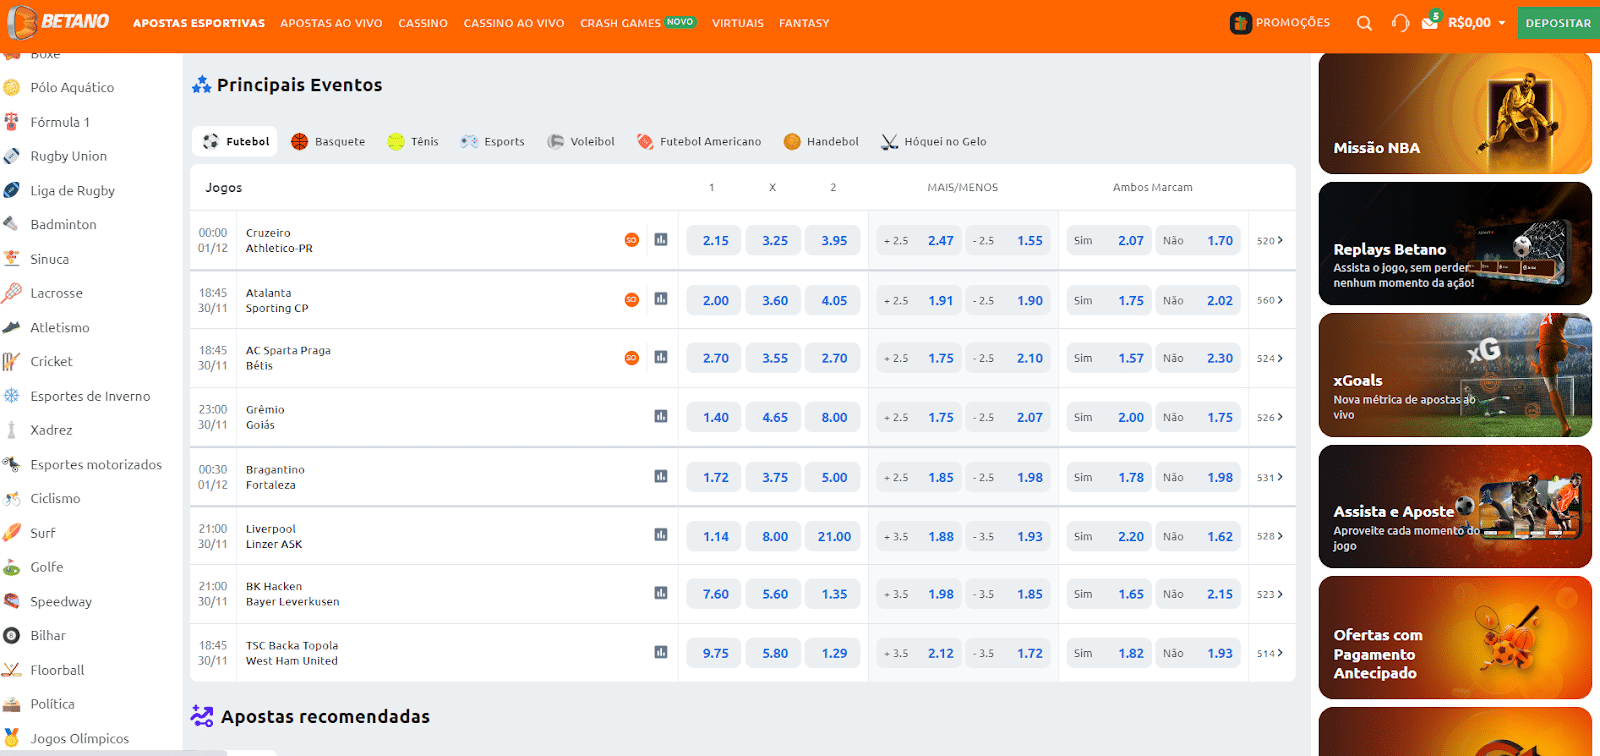Viewport: 1600px width, 756px height.
Task: Open stats chart icon for Atalanta match
Action: [x=661, y=299]
